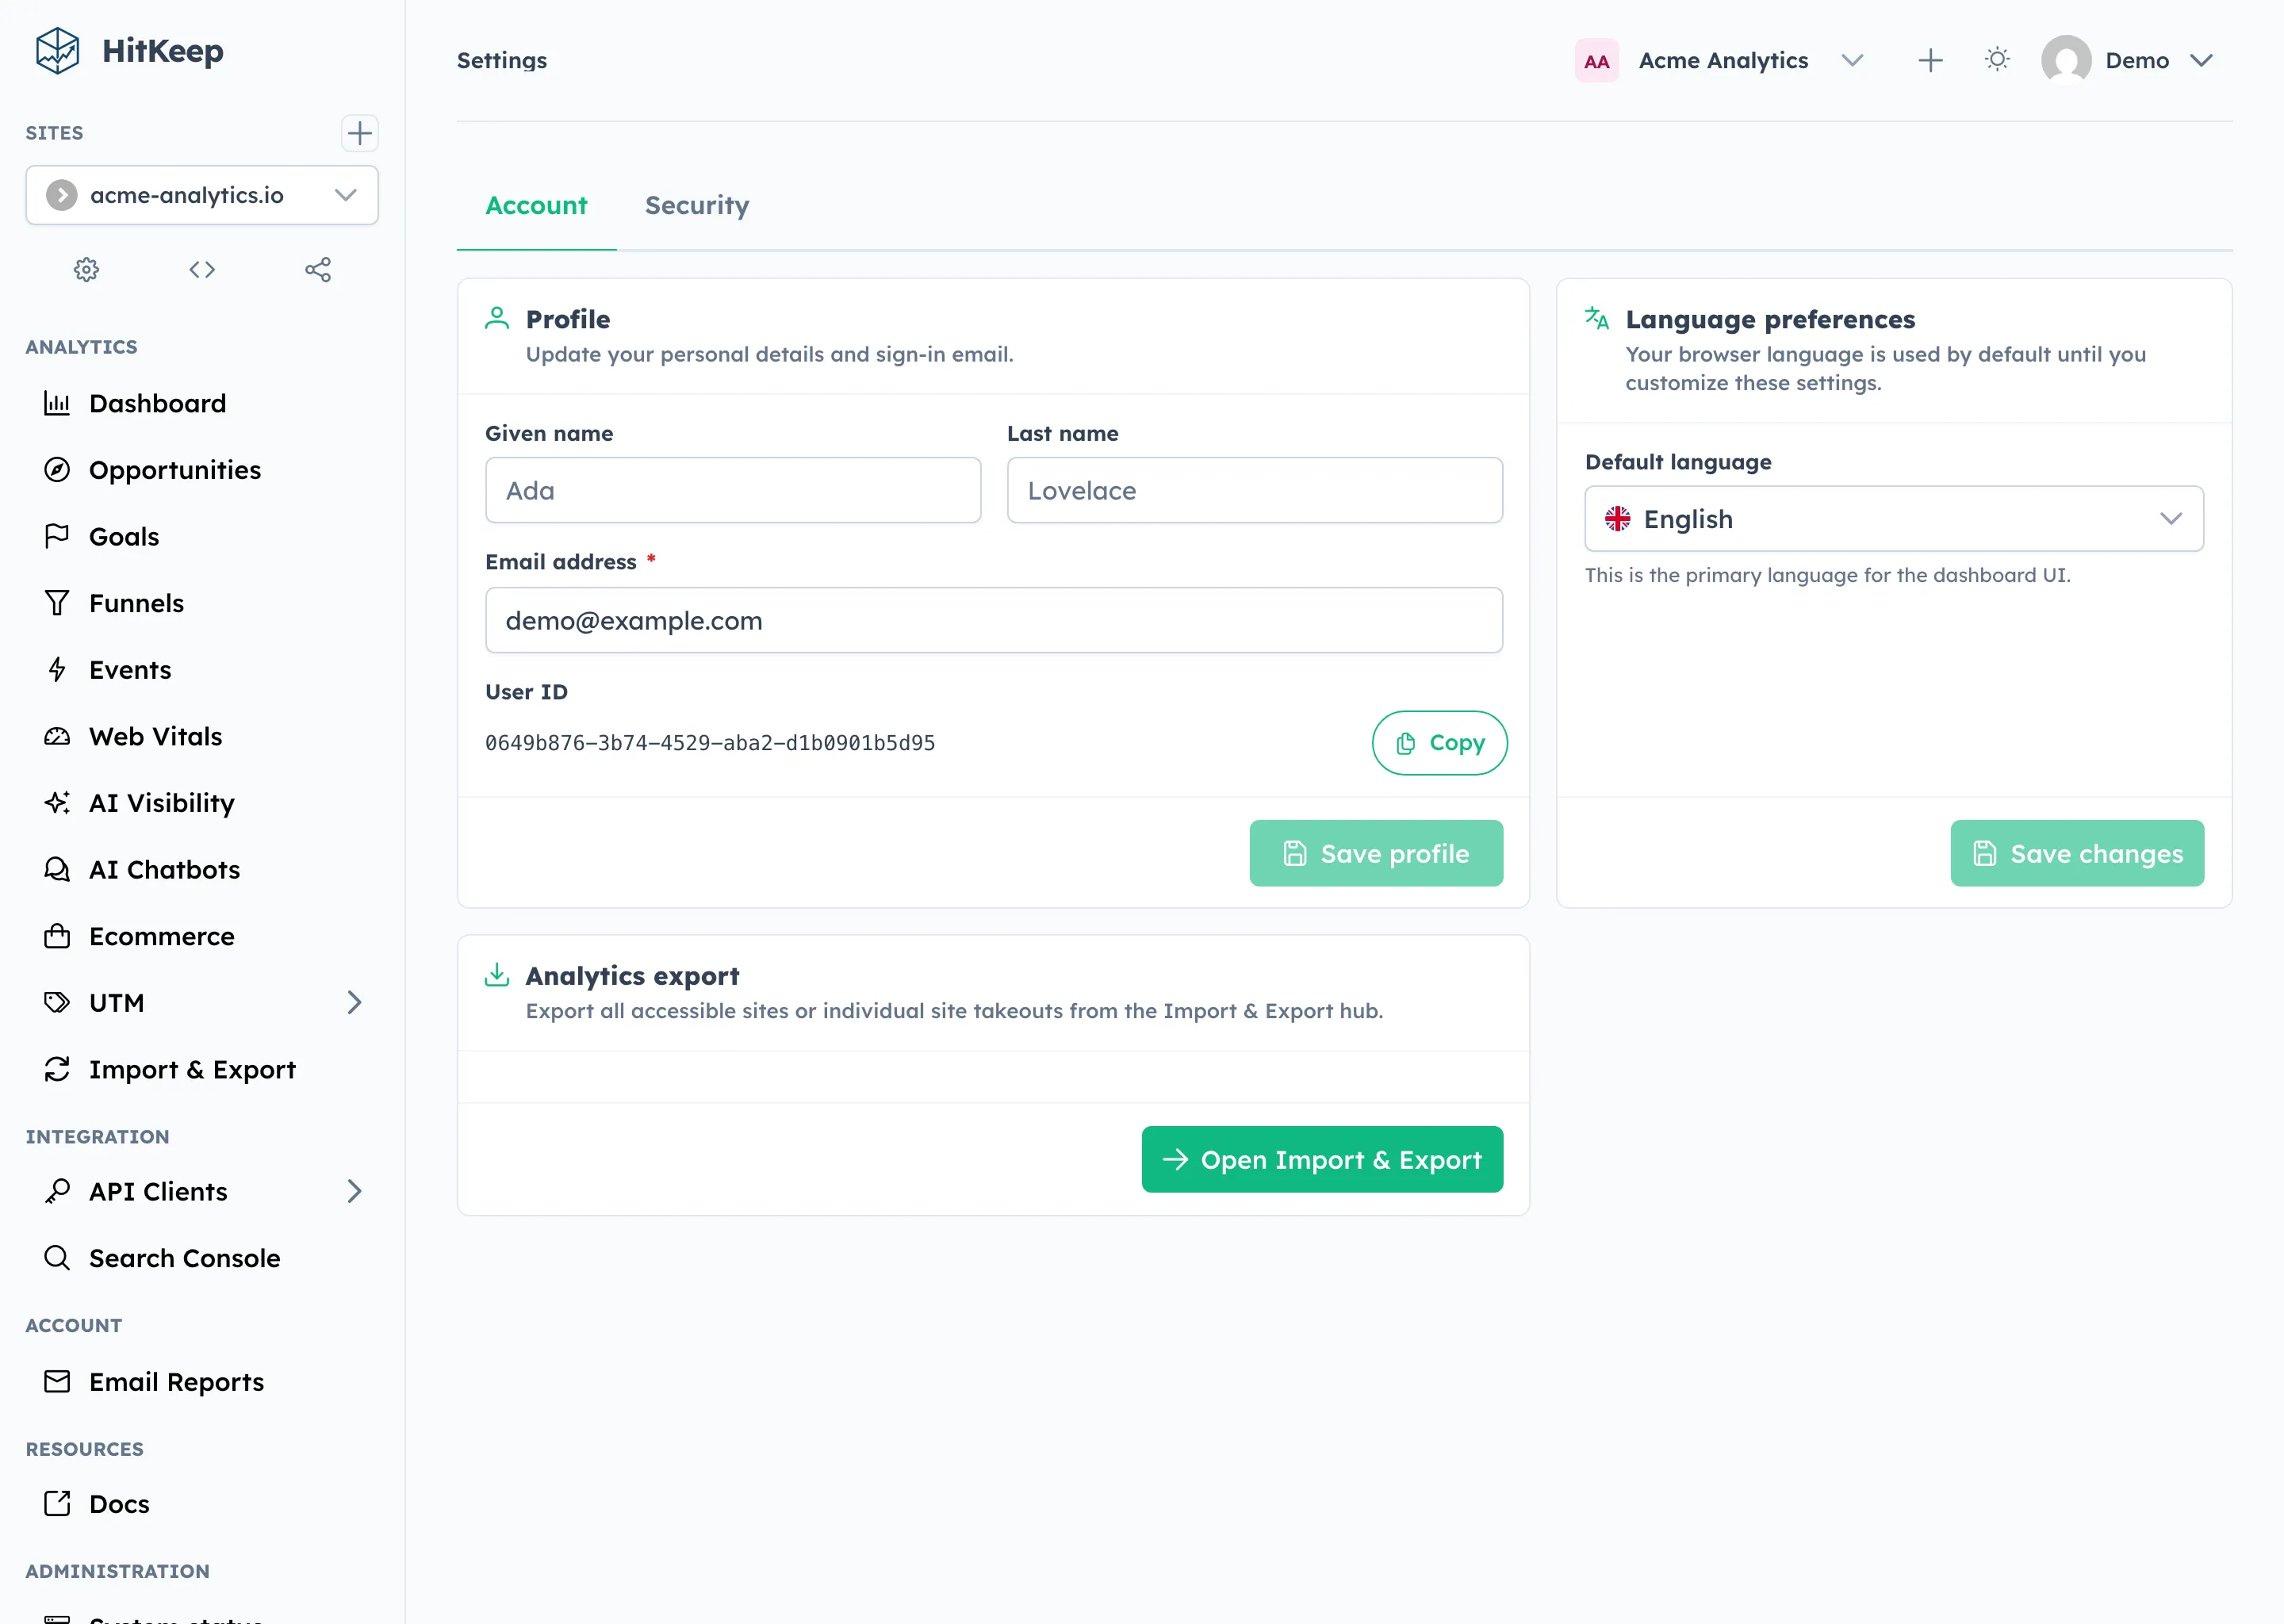Expand the UTM submenu
This screenshot has height=1624, width=2284.
tap(354, 1003)
